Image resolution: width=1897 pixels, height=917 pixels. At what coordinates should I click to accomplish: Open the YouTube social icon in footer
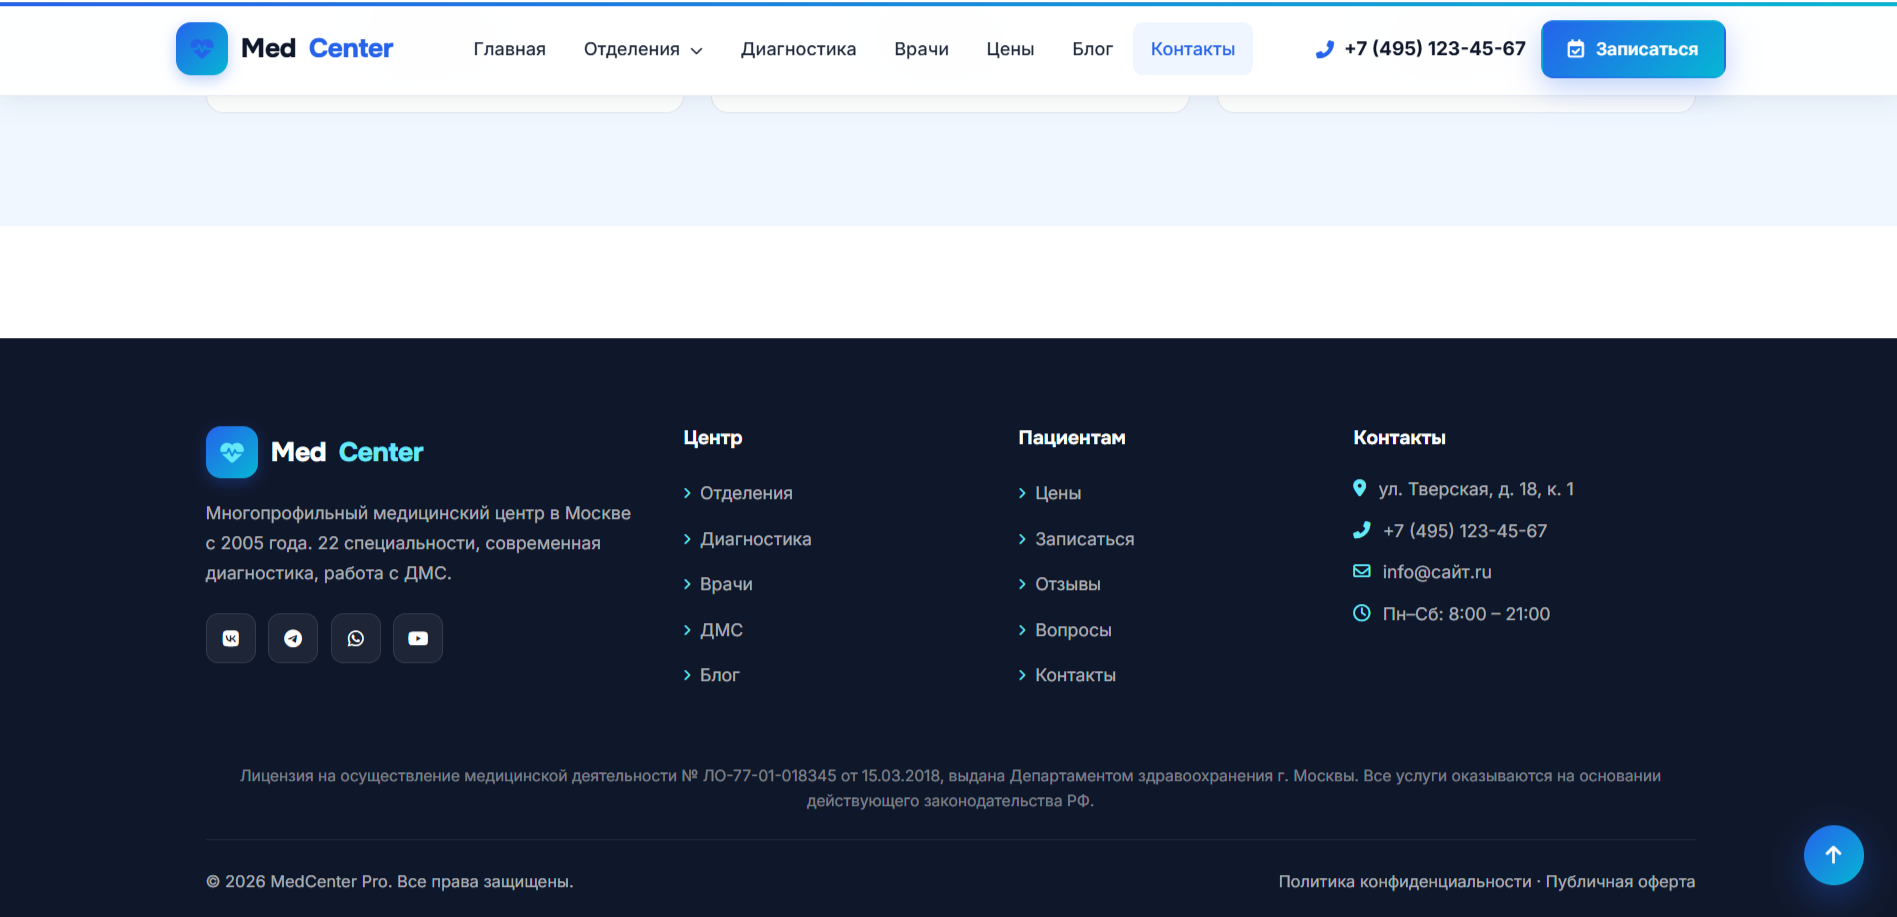tap(418, 638)
